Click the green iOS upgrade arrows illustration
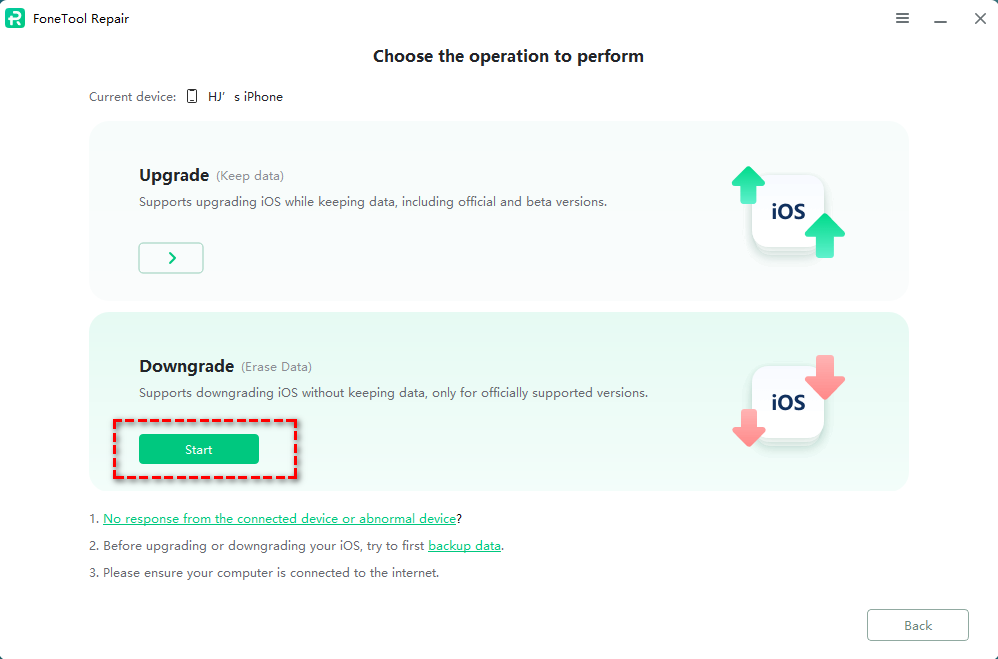Image resolution: width=998 pixels, height=659 pixels. pyautogui.click(x=788, y=212)
